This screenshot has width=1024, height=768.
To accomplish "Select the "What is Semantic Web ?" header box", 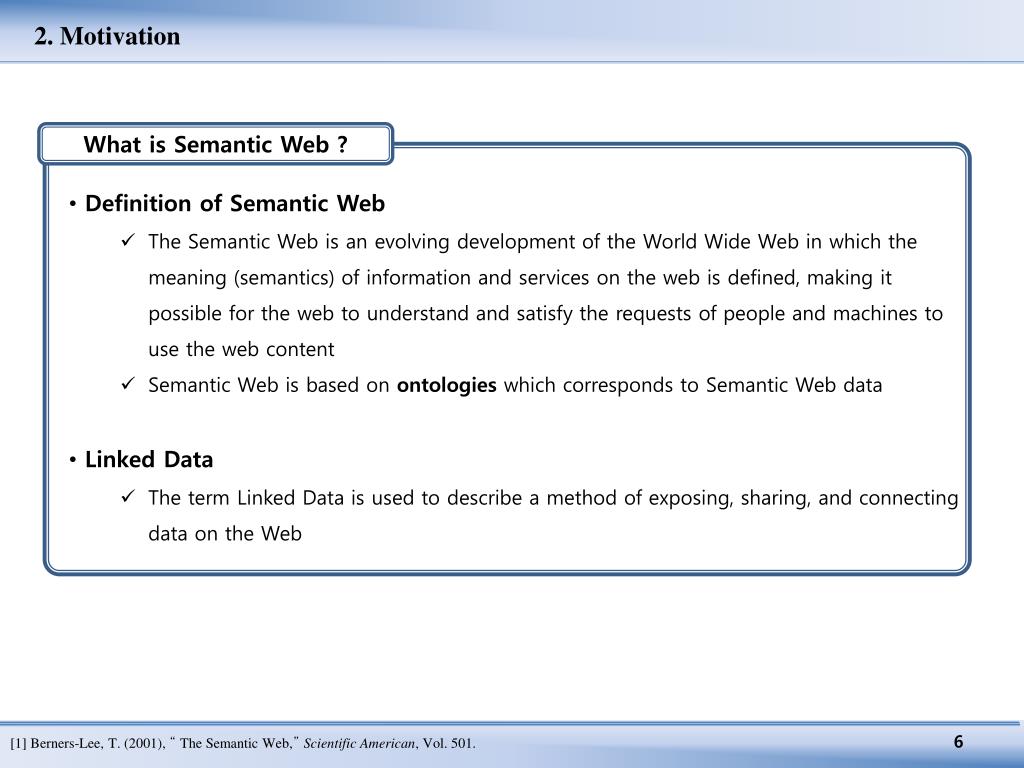I will [216, 144].
